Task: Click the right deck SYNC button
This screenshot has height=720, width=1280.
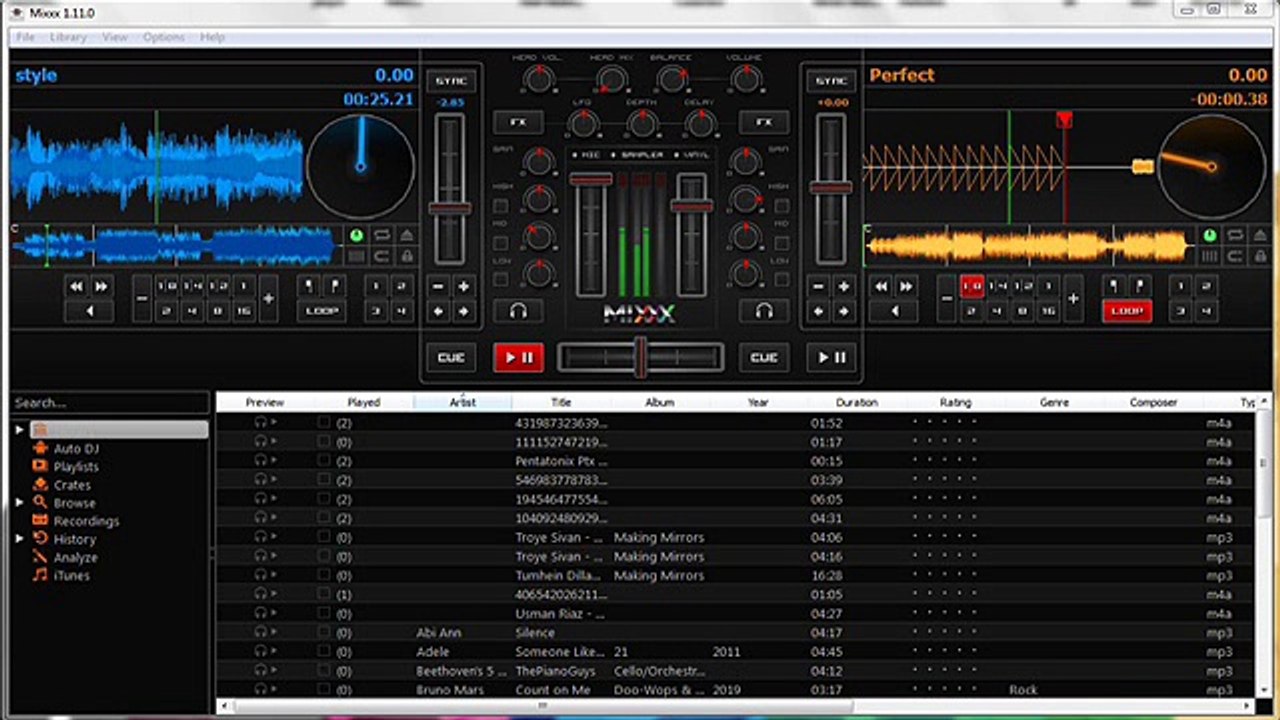Action: [x=831, y=81]
